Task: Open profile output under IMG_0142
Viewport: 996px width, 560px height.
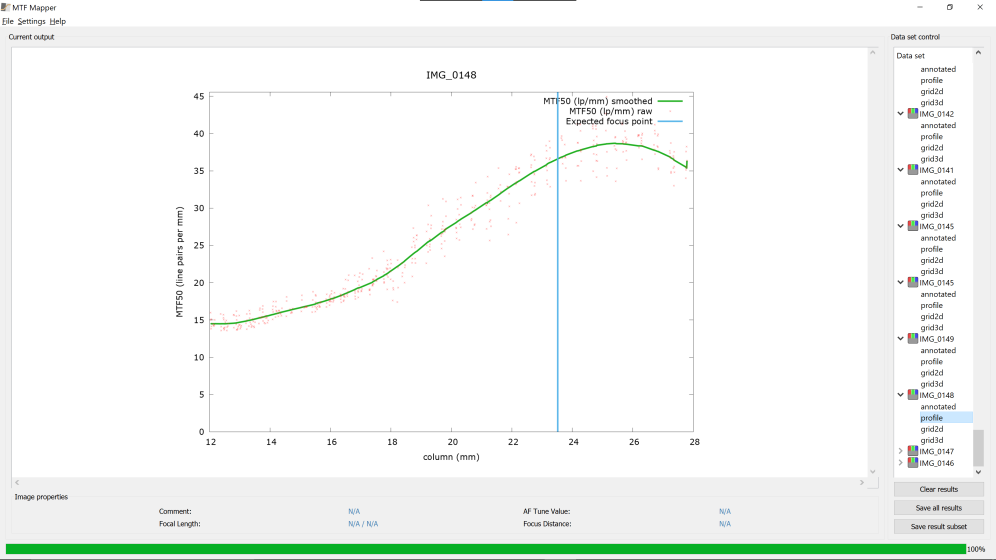Action: click(x=931, y=137)
